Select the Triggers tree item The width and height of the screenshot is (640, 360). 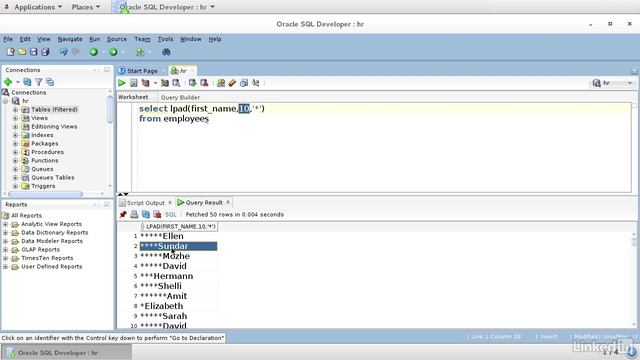pos(43,186)
